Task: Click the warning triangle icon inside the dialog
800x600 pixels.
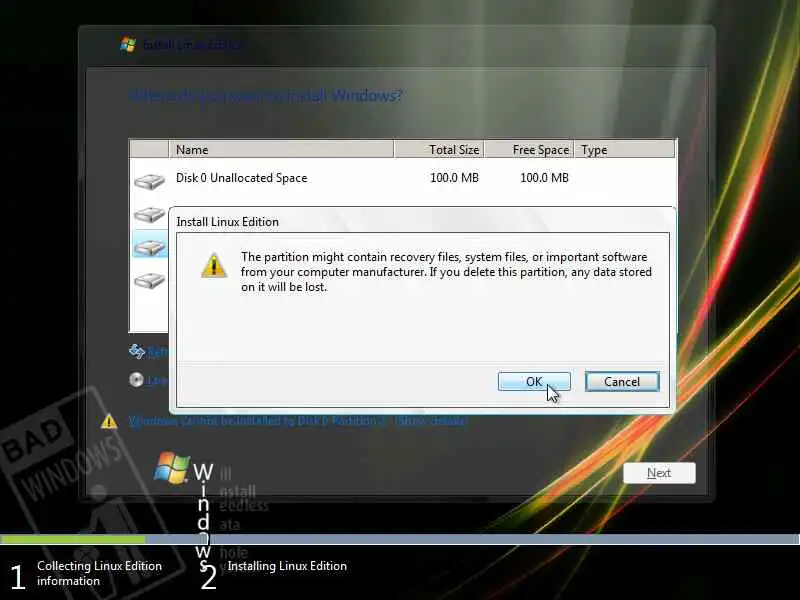Action: click(x=214, y=265)
